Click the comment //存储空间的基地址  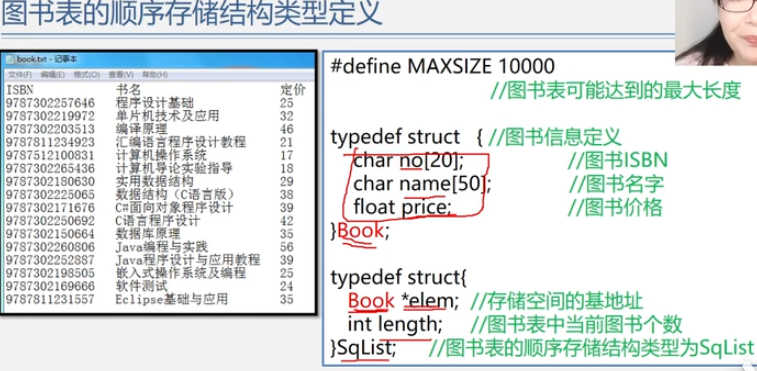[x=556, y=301]
